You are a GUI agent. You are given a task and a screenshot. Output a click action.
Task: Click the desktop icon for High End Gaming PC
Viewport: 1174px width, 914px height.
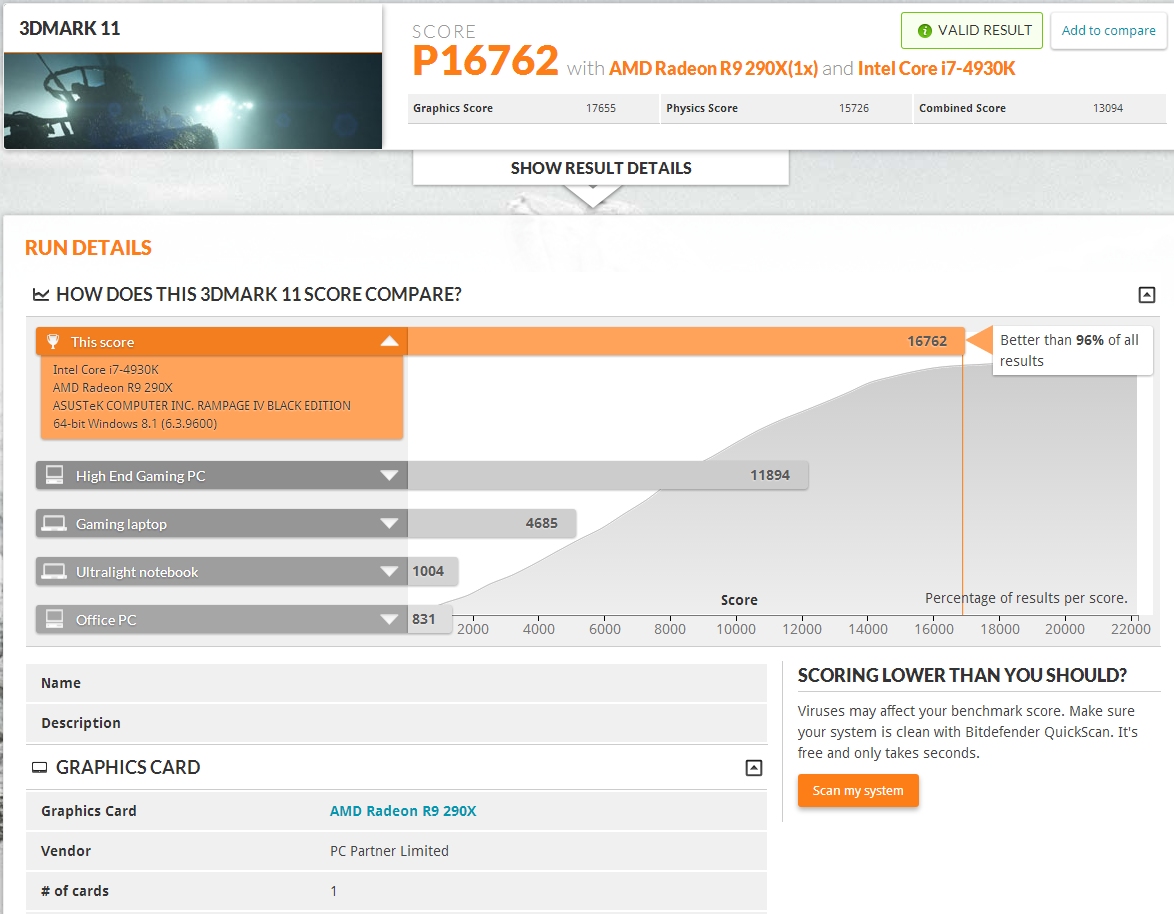coord(55,475)
